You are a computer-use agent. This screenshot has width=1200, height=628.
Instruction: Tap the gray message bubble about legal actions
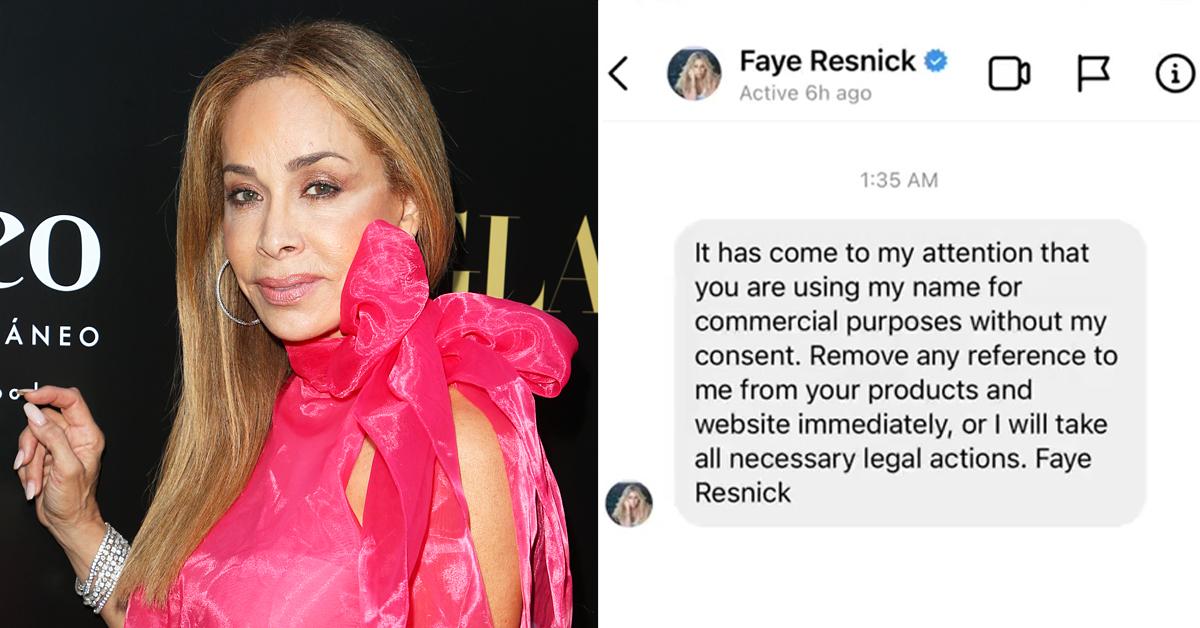pos(909,373)
